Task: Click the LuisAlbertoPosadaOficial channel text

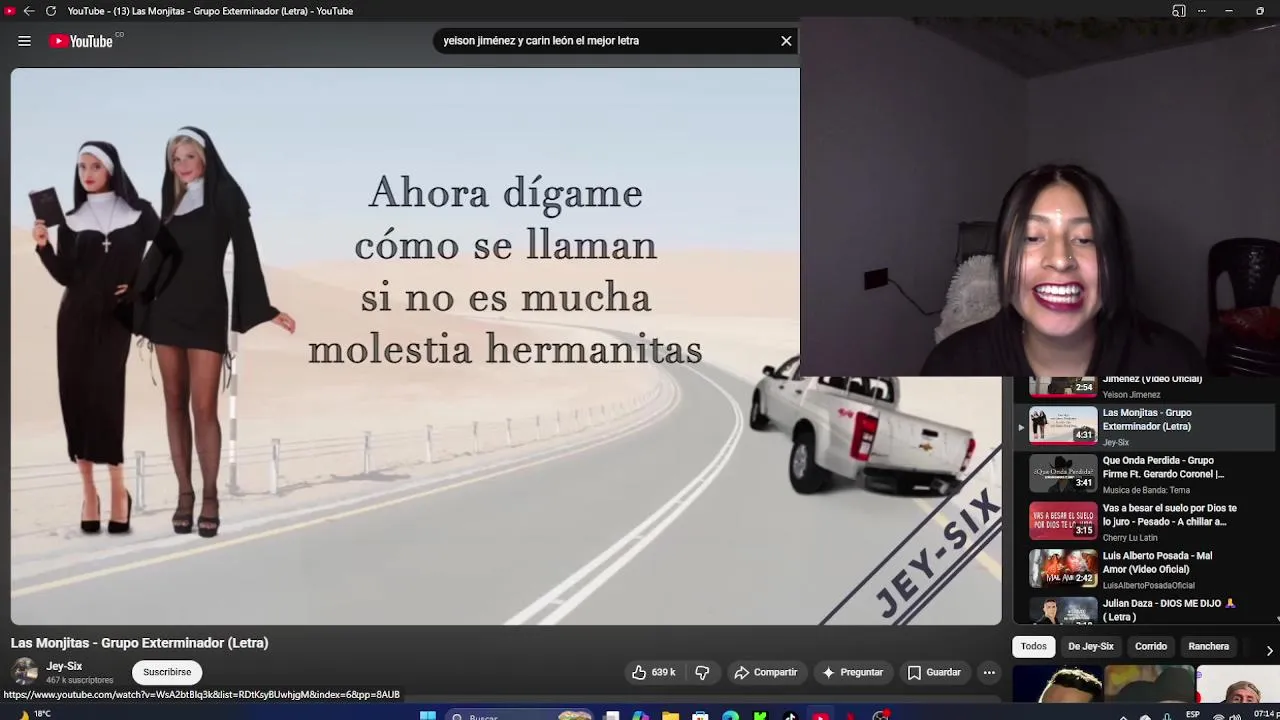Action: [x=1148, y=585]
